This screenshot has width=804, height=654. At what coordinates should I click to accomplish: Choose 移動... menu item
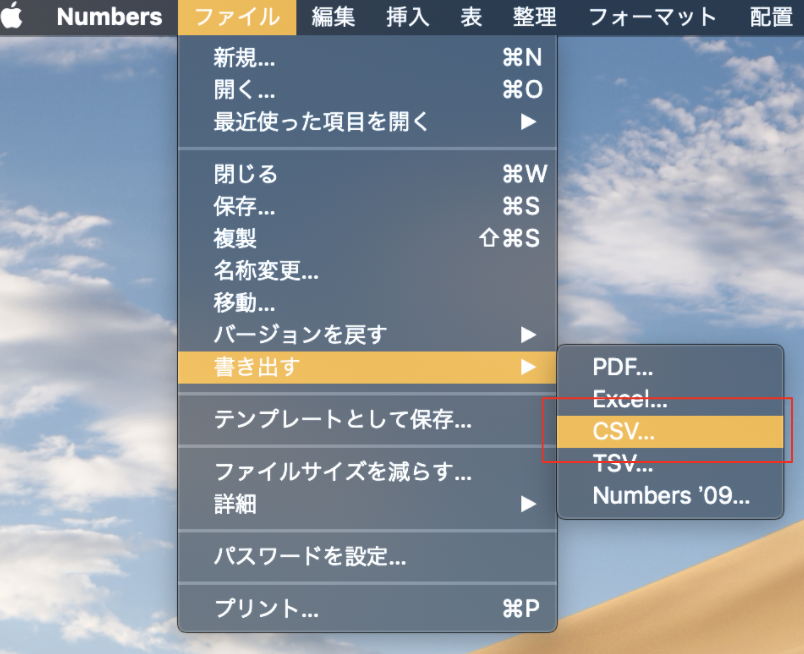367,303
